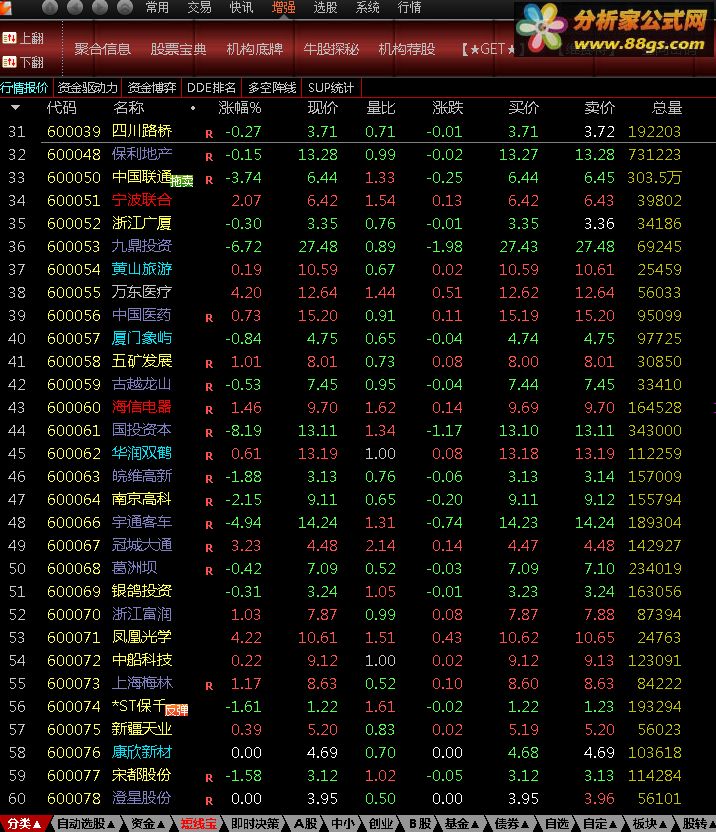
Task: Open the 选股 menu
Action: pos(325,7)
